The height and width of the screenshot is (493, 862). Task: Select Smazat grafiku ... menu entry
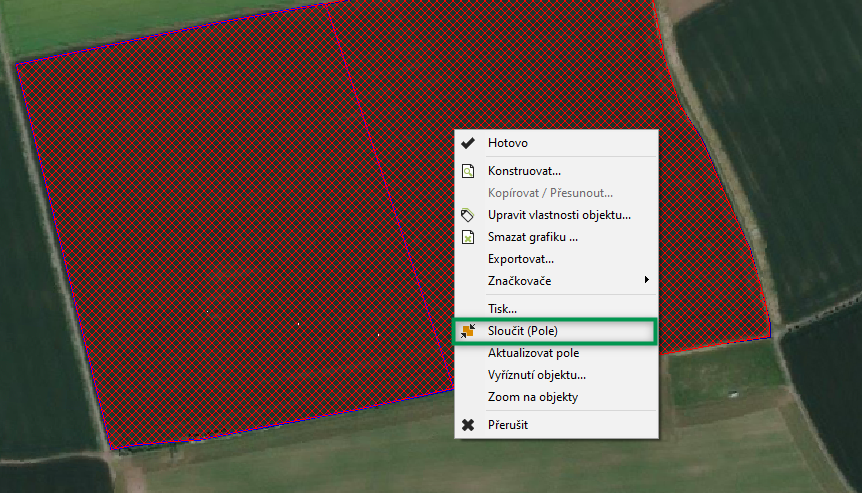coord(556,237)
